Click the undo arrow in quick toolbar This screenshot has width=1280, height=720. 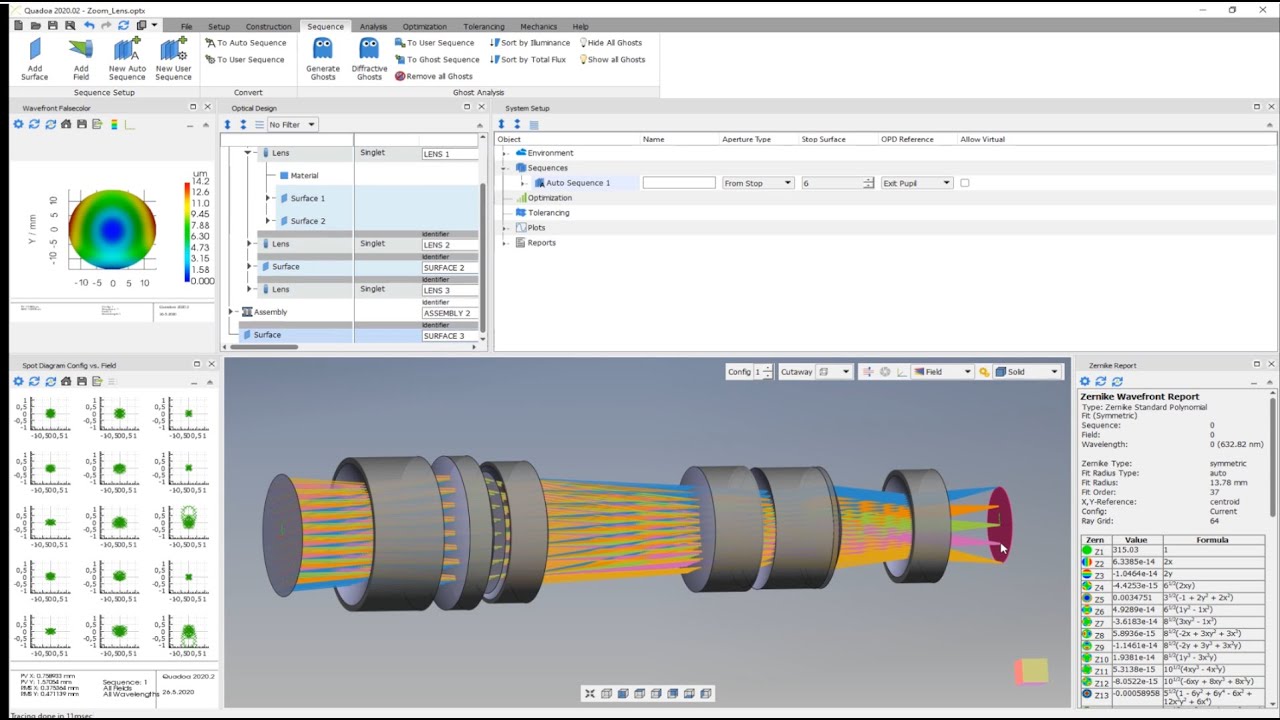coord(89,25)
